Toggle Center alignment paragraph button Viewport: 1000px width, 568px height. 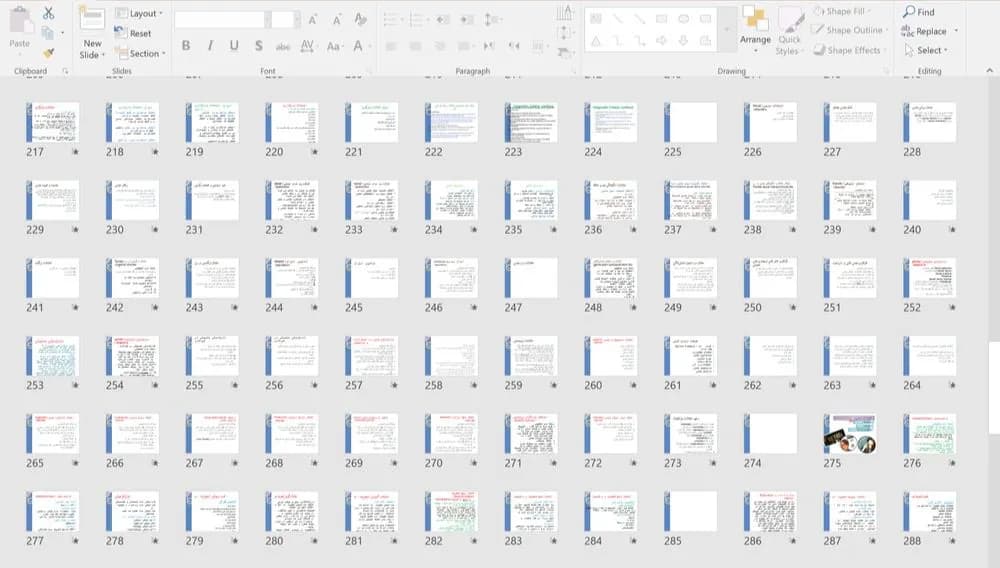415,47
